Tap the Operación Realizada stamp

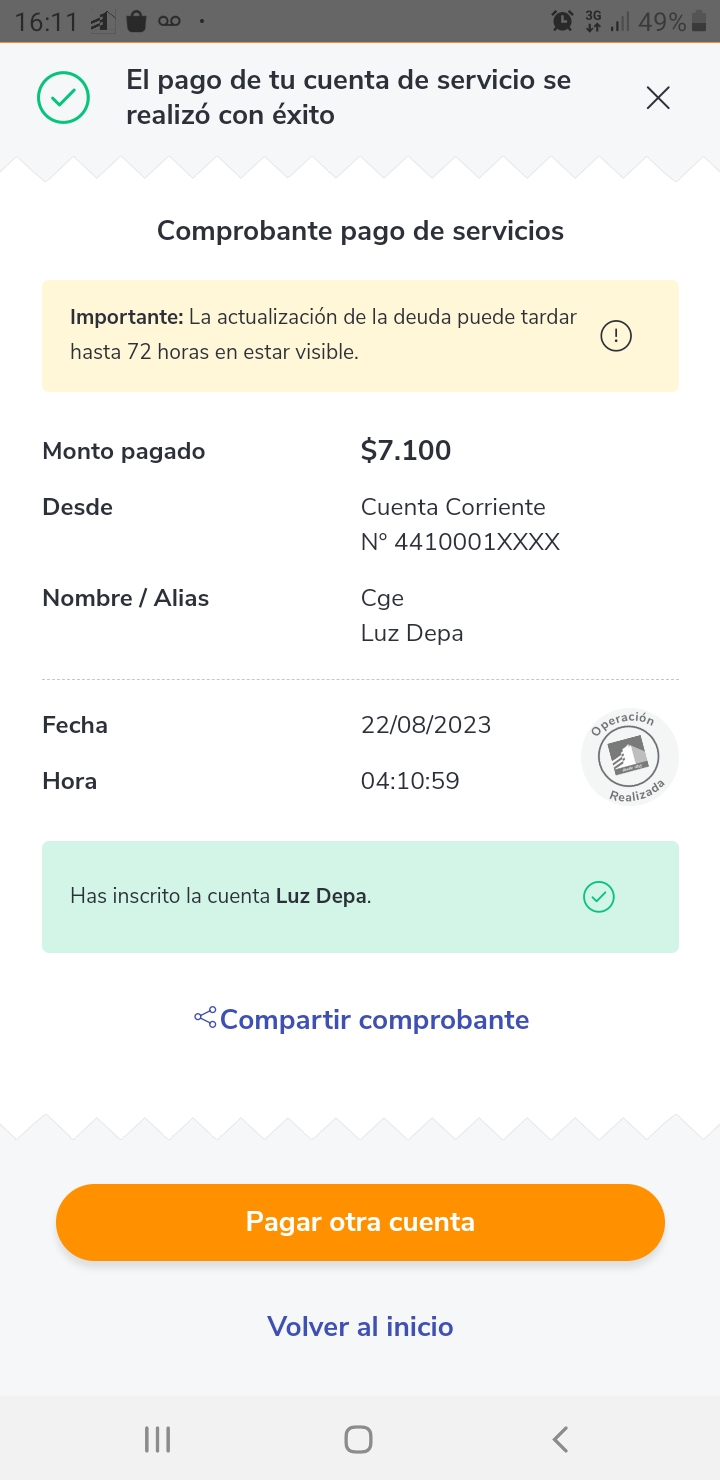[629, 757]
